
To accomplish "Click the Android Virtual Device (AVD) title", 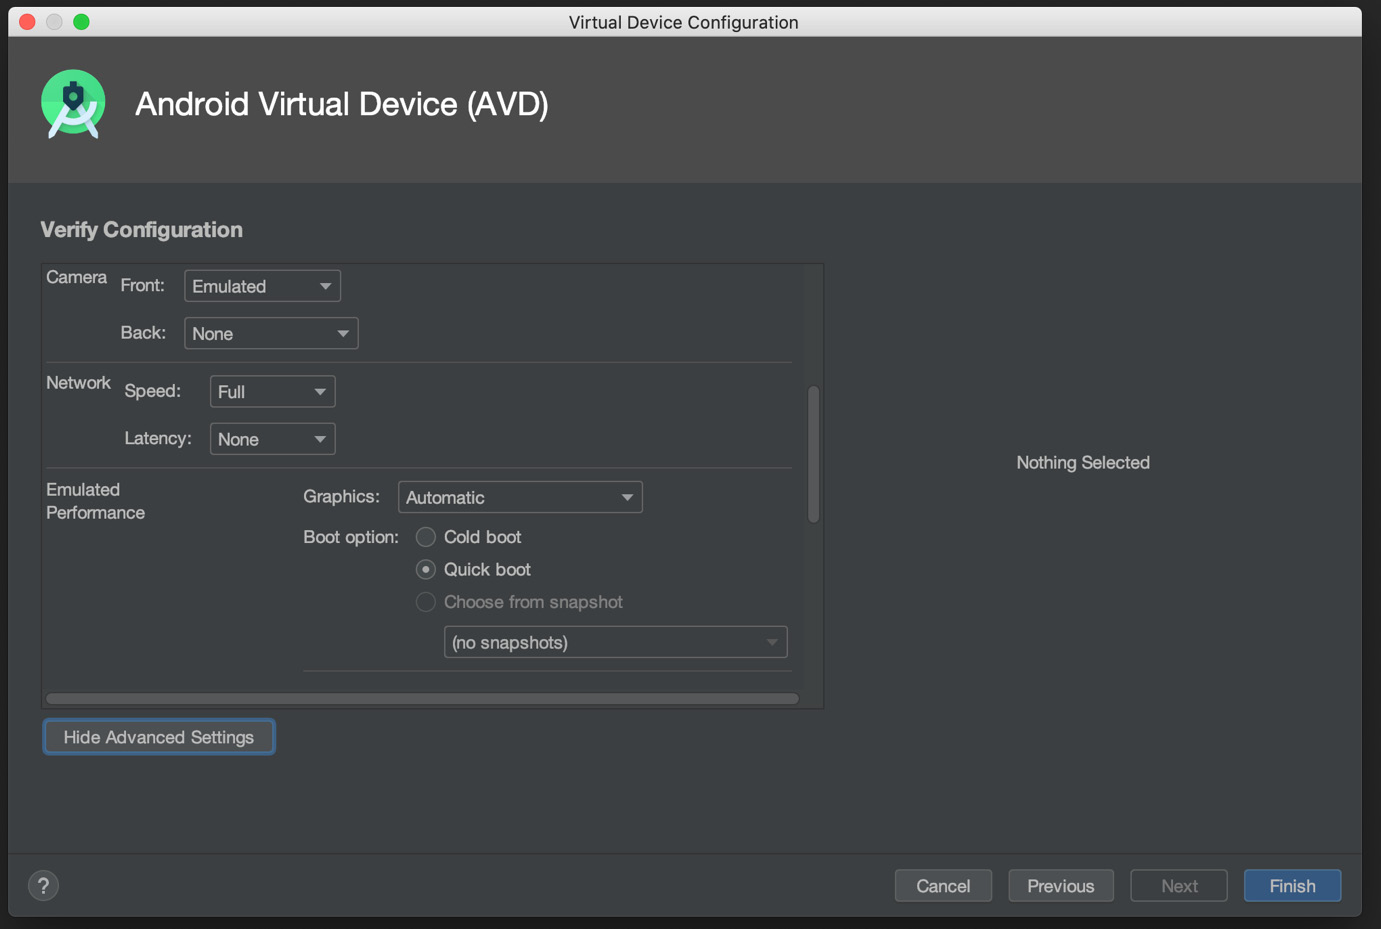I will pyautogui.click(x=342, y=104).
